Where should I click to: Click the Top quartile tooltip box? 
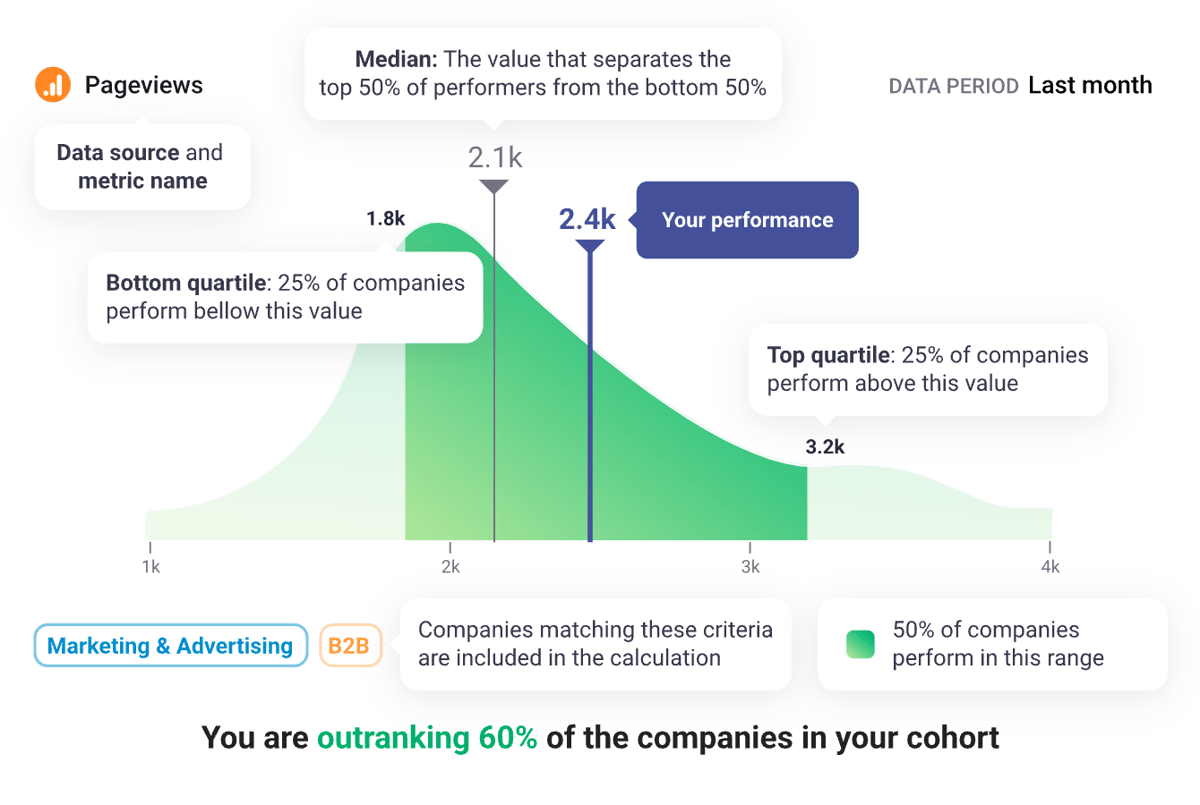[927, 369]
